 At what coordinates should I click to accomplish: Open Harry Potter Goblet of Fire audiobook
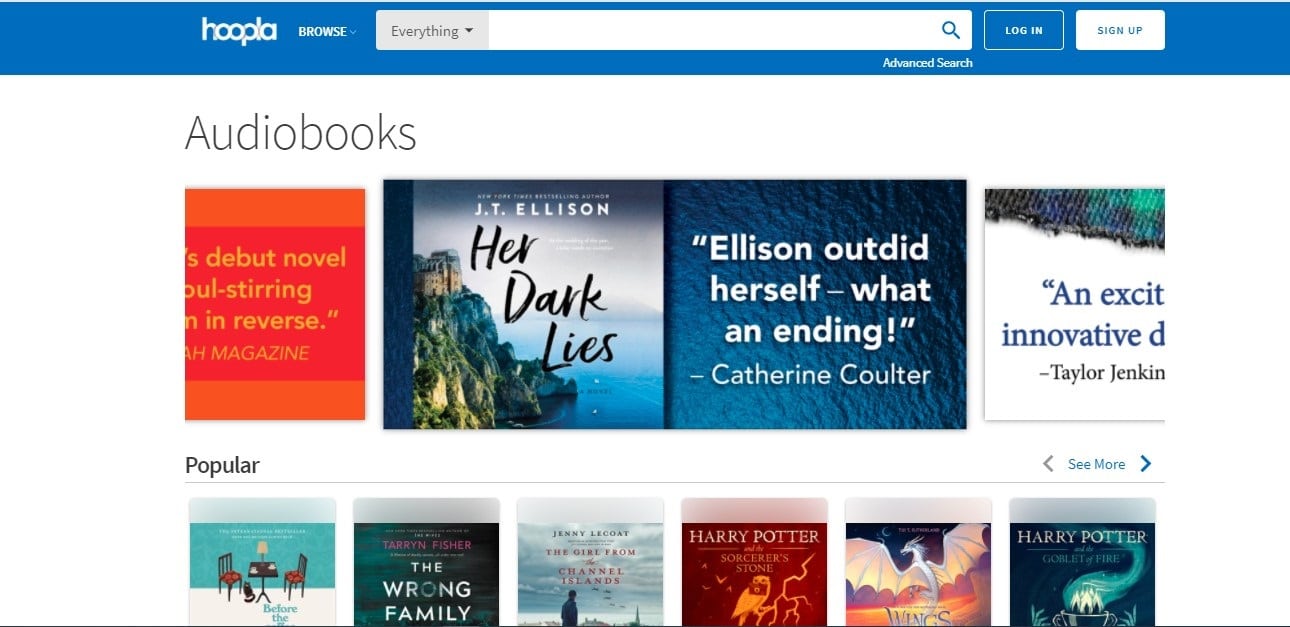coord(1082,562)
